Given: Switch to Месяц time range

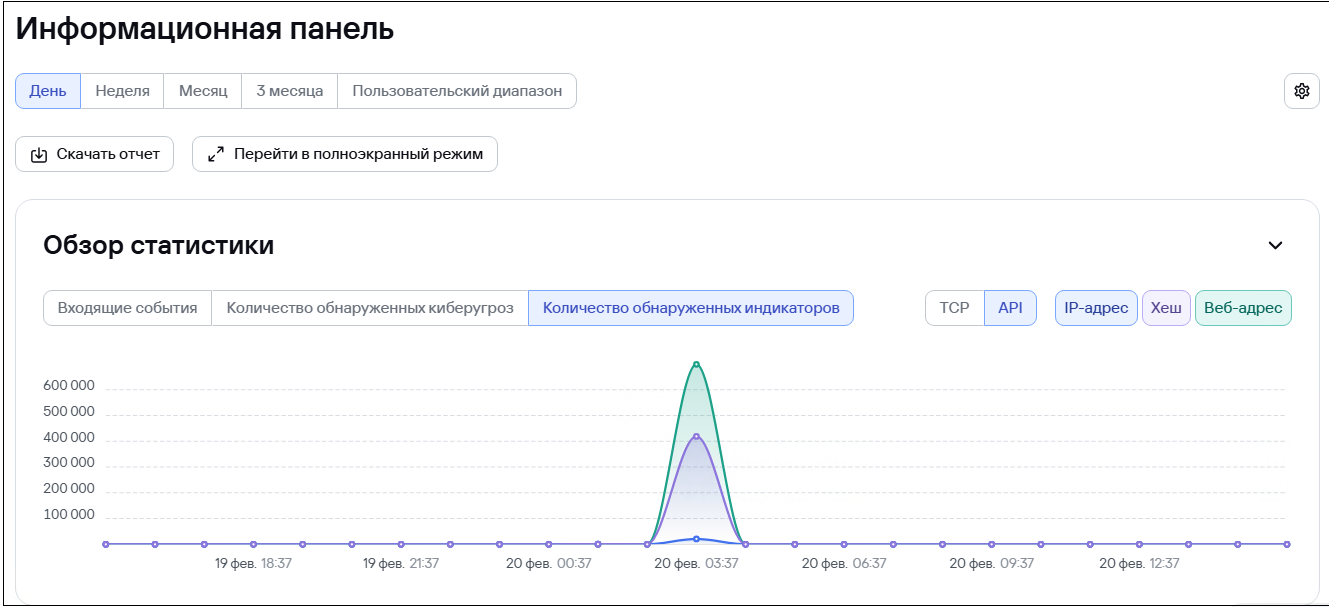Looking at the screenshot, I should 203,91.
